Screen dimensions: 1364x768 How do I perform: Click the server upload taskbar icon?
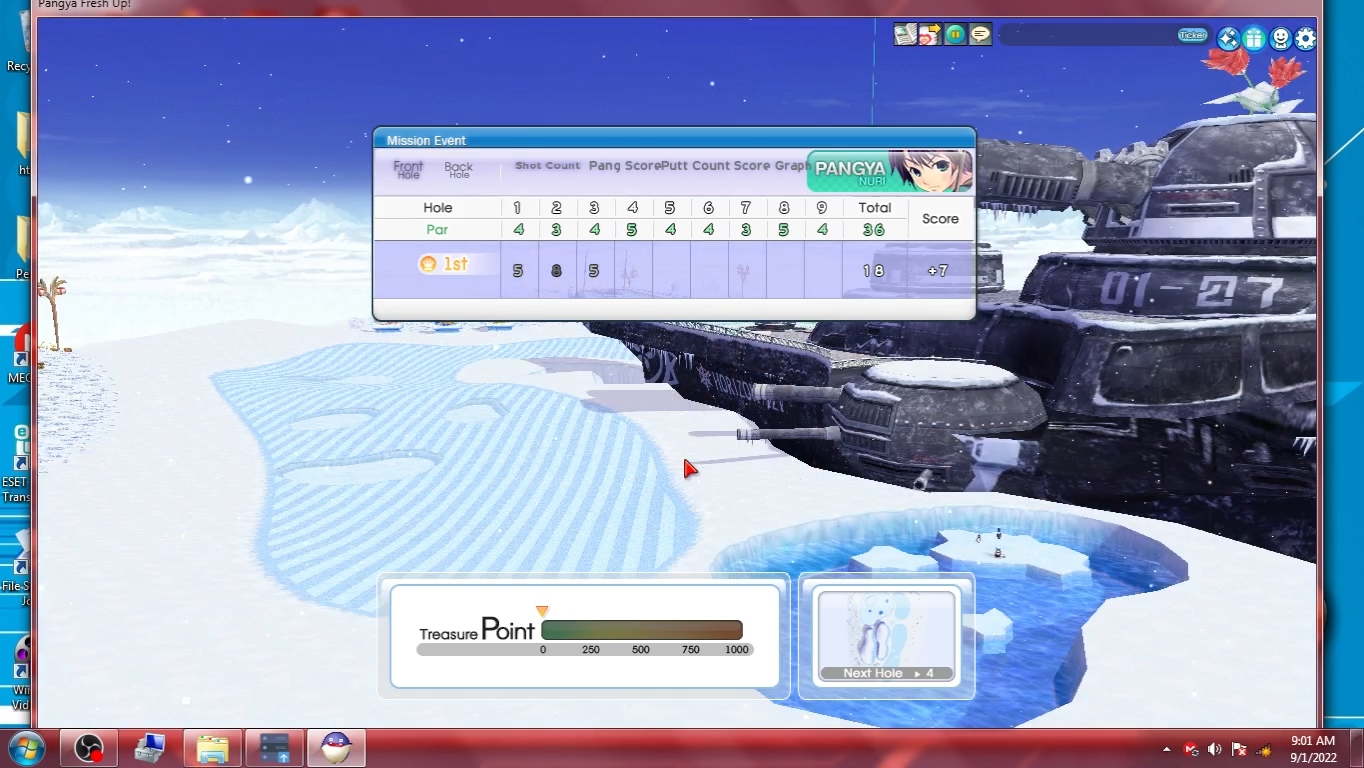pos(274,748)
